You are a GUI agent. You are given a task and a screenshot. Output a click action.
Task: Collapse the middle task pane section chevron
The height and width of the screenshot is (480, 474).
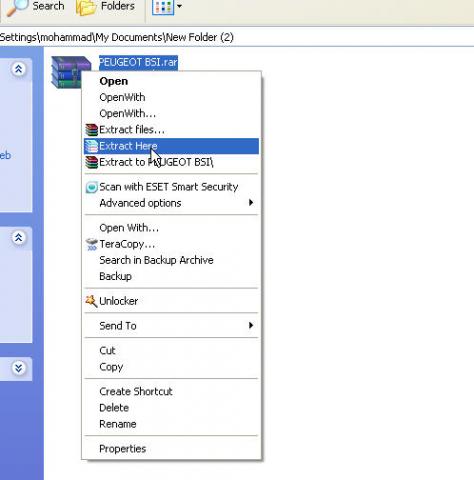(18, 238)
